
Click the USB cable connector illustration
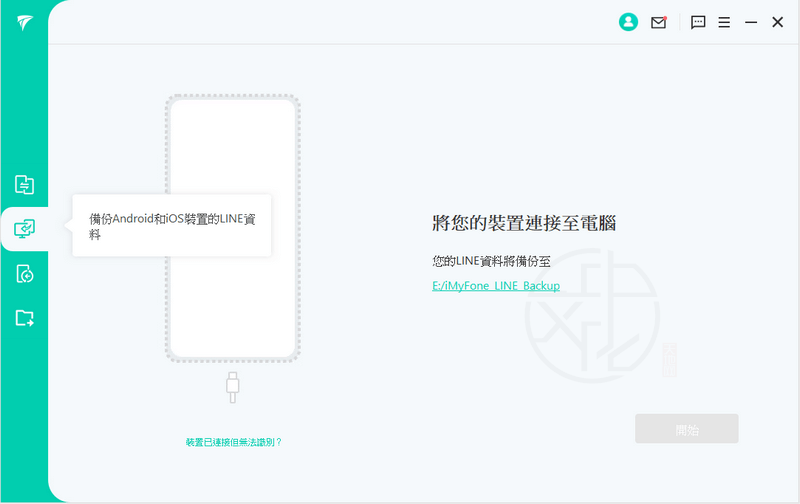233,387
